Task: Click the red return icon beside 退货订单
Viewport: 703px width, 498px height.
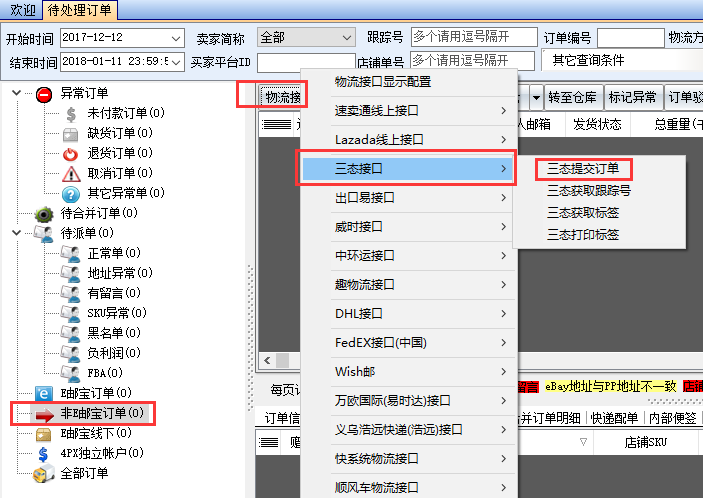Action: click(70, 154)
